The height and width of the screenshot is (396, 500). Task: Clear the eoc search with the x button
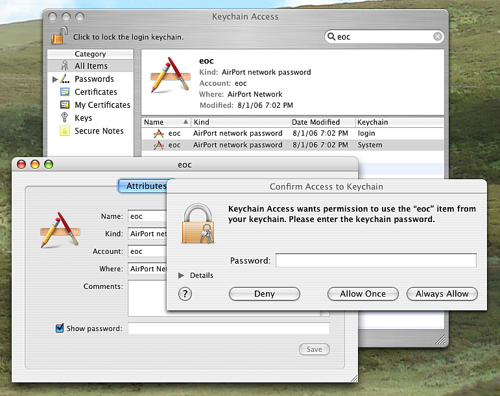click(437, 36)
